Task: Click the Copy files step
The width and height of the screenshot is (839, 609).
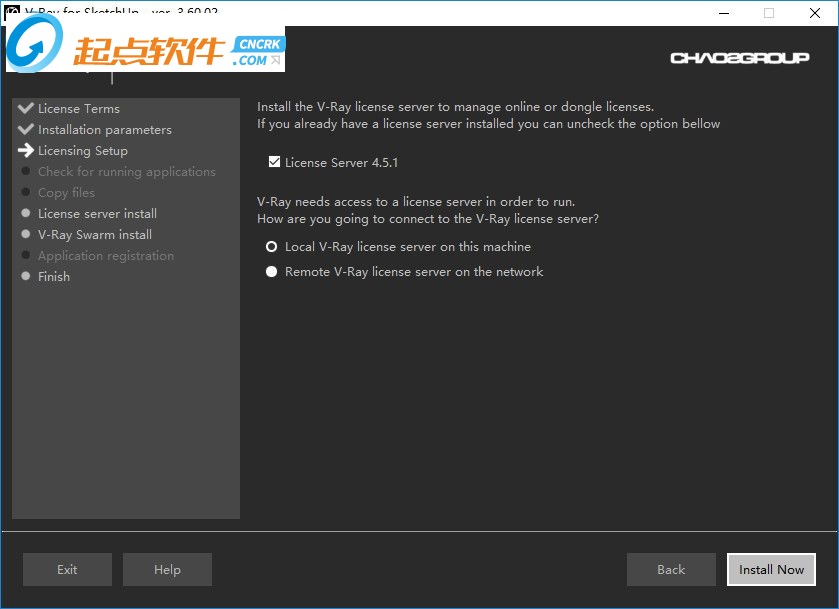Action: tap(66, 193)
